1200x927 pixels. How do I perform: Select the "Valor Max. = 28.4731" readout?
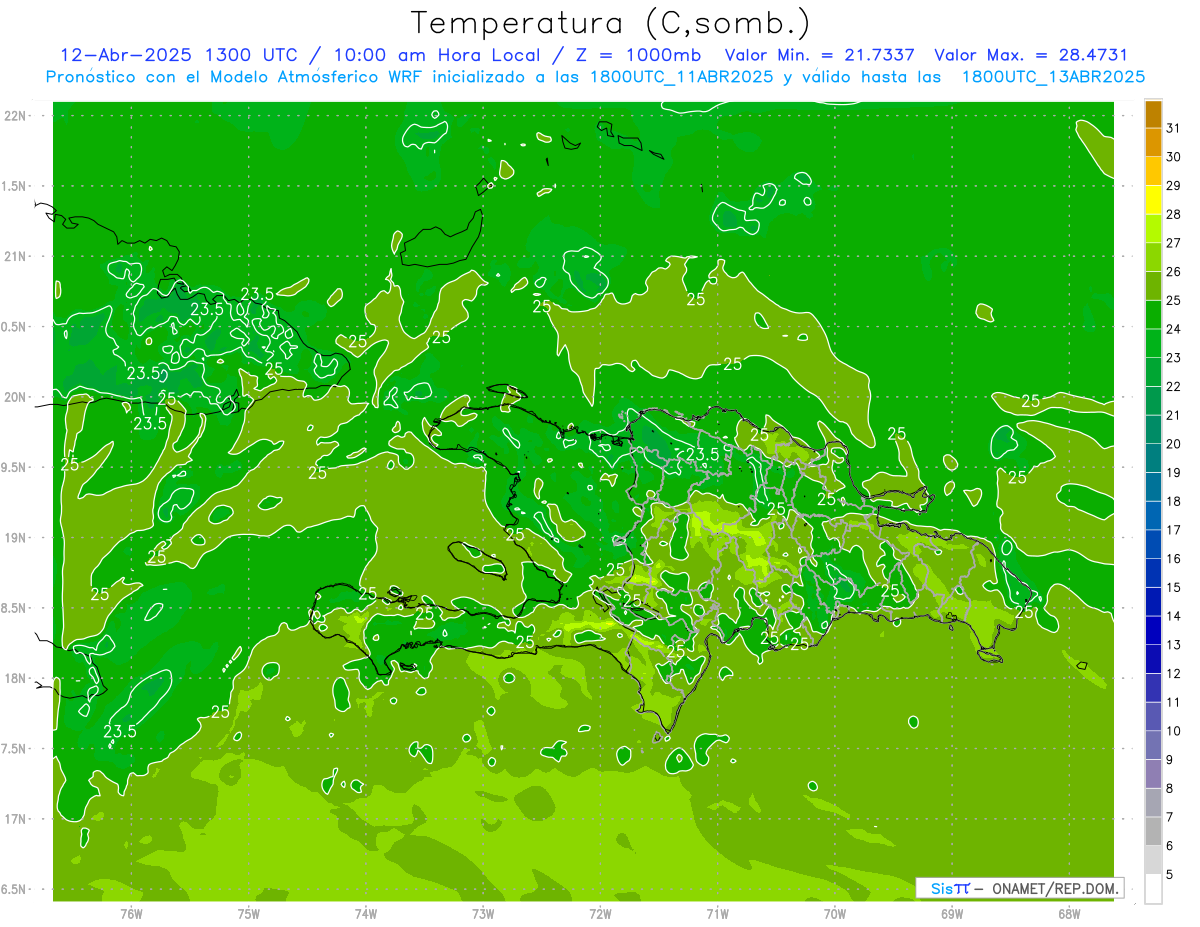[1030, 55]
